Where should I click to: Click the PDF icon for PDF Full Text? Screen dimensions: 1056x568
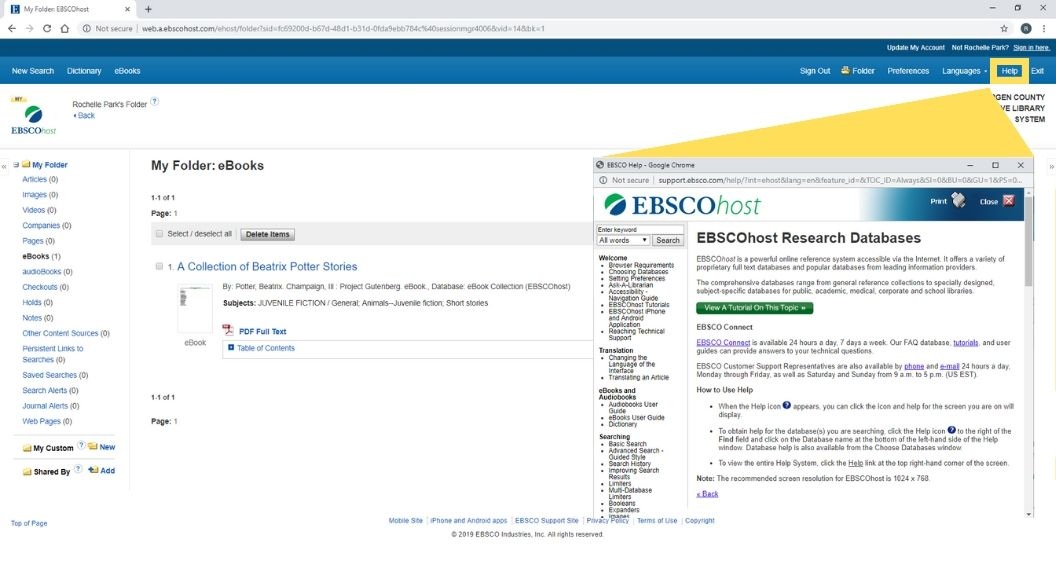tap(228, 330)
